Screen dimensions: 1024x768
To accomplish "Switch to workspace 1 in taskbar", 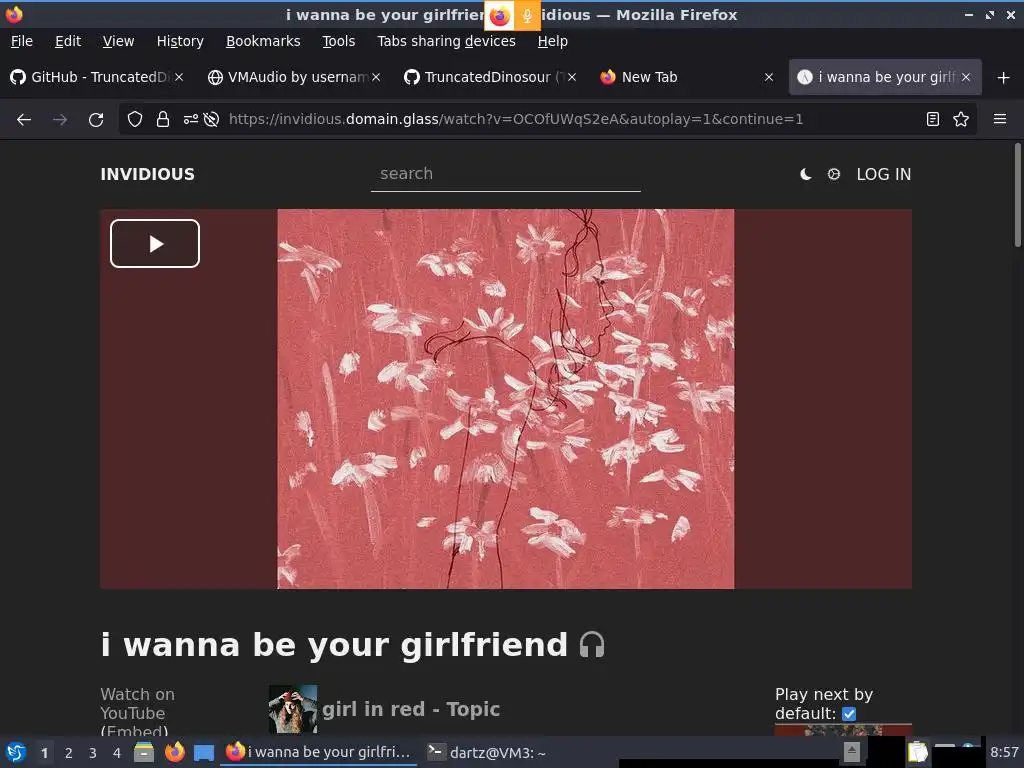I will [44, 753].
